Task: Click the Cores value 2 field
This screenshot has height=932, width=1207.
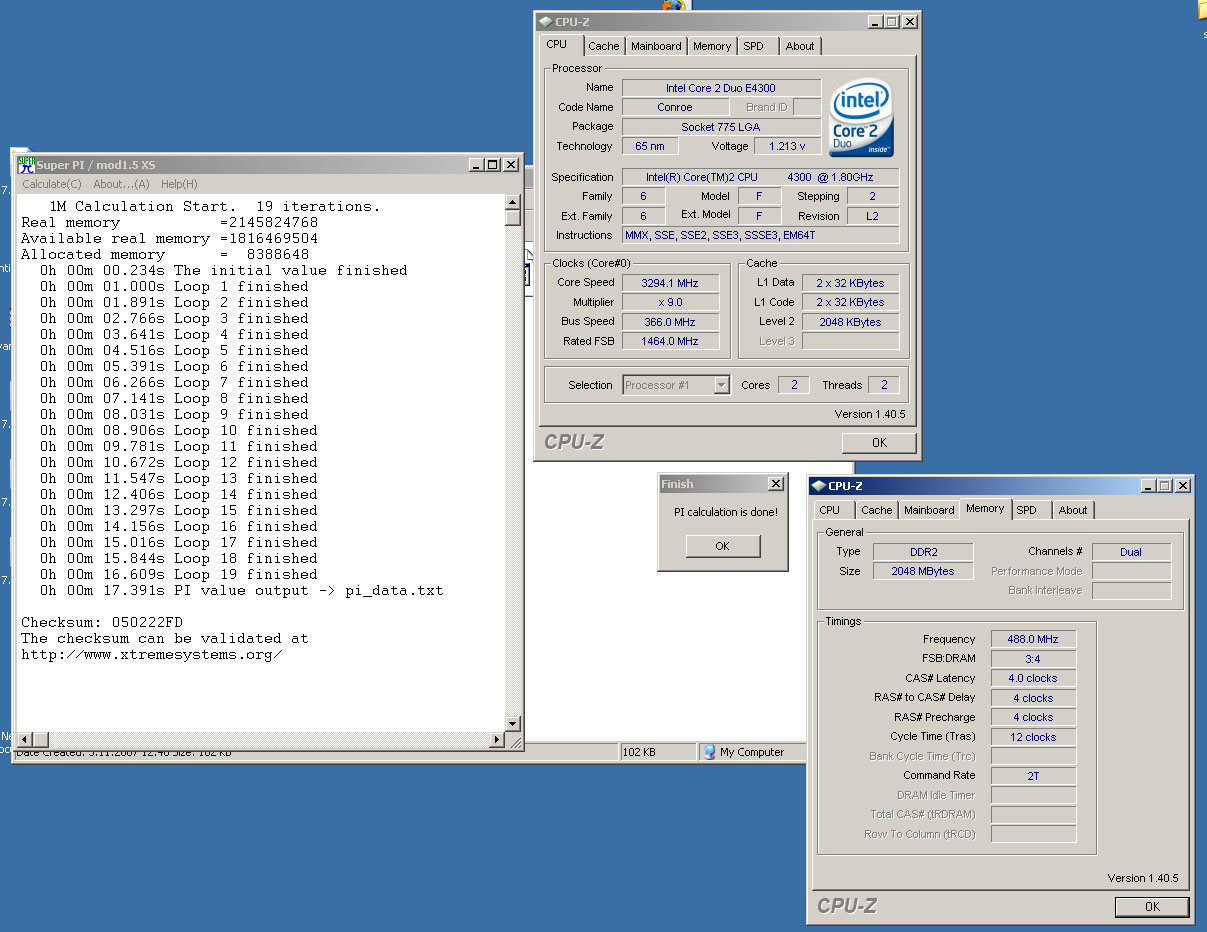Action: point(794,385)
